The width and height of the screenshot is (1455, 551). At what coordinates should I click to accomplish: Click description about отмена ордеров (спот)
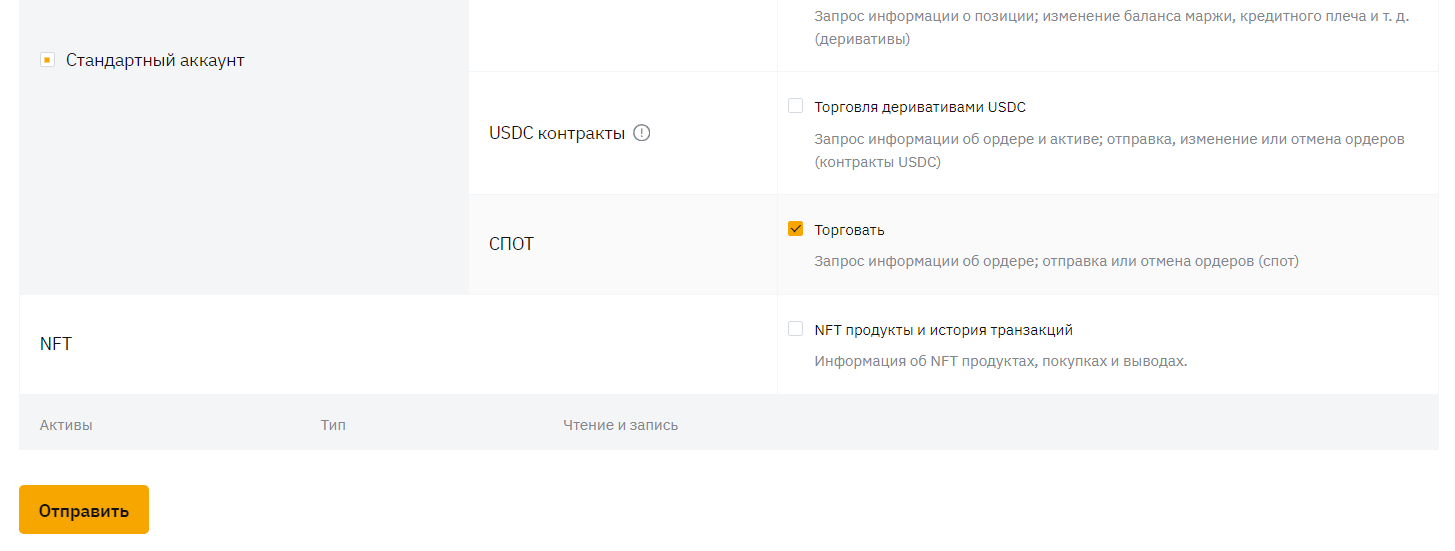[x=1056, y=261]
